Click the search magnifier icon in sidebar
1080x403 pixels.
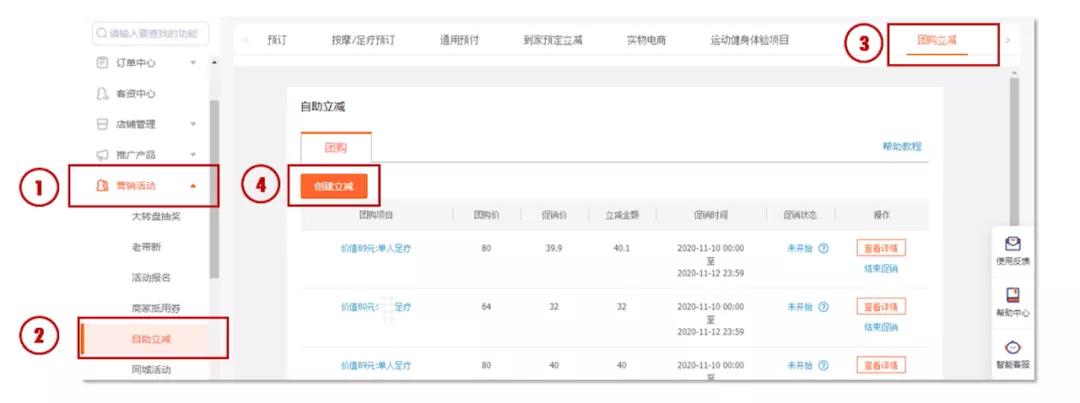[101, 33]
